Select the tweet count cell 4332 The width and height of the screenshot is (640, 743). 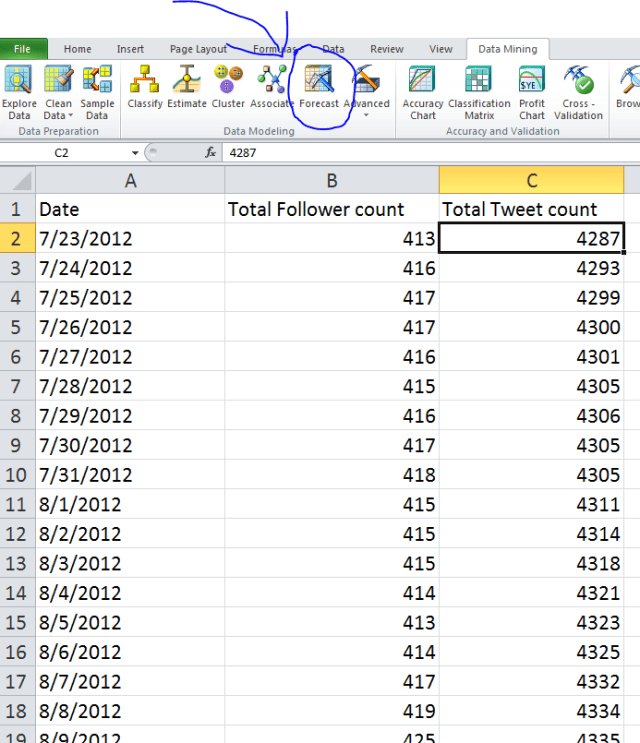532,681
